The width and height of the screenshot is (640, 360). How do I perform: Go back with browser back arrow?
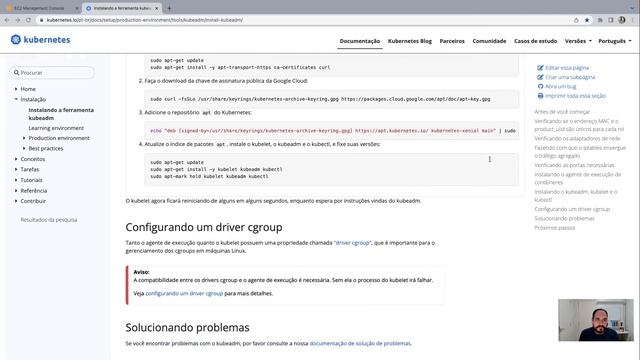pos(7,20)
